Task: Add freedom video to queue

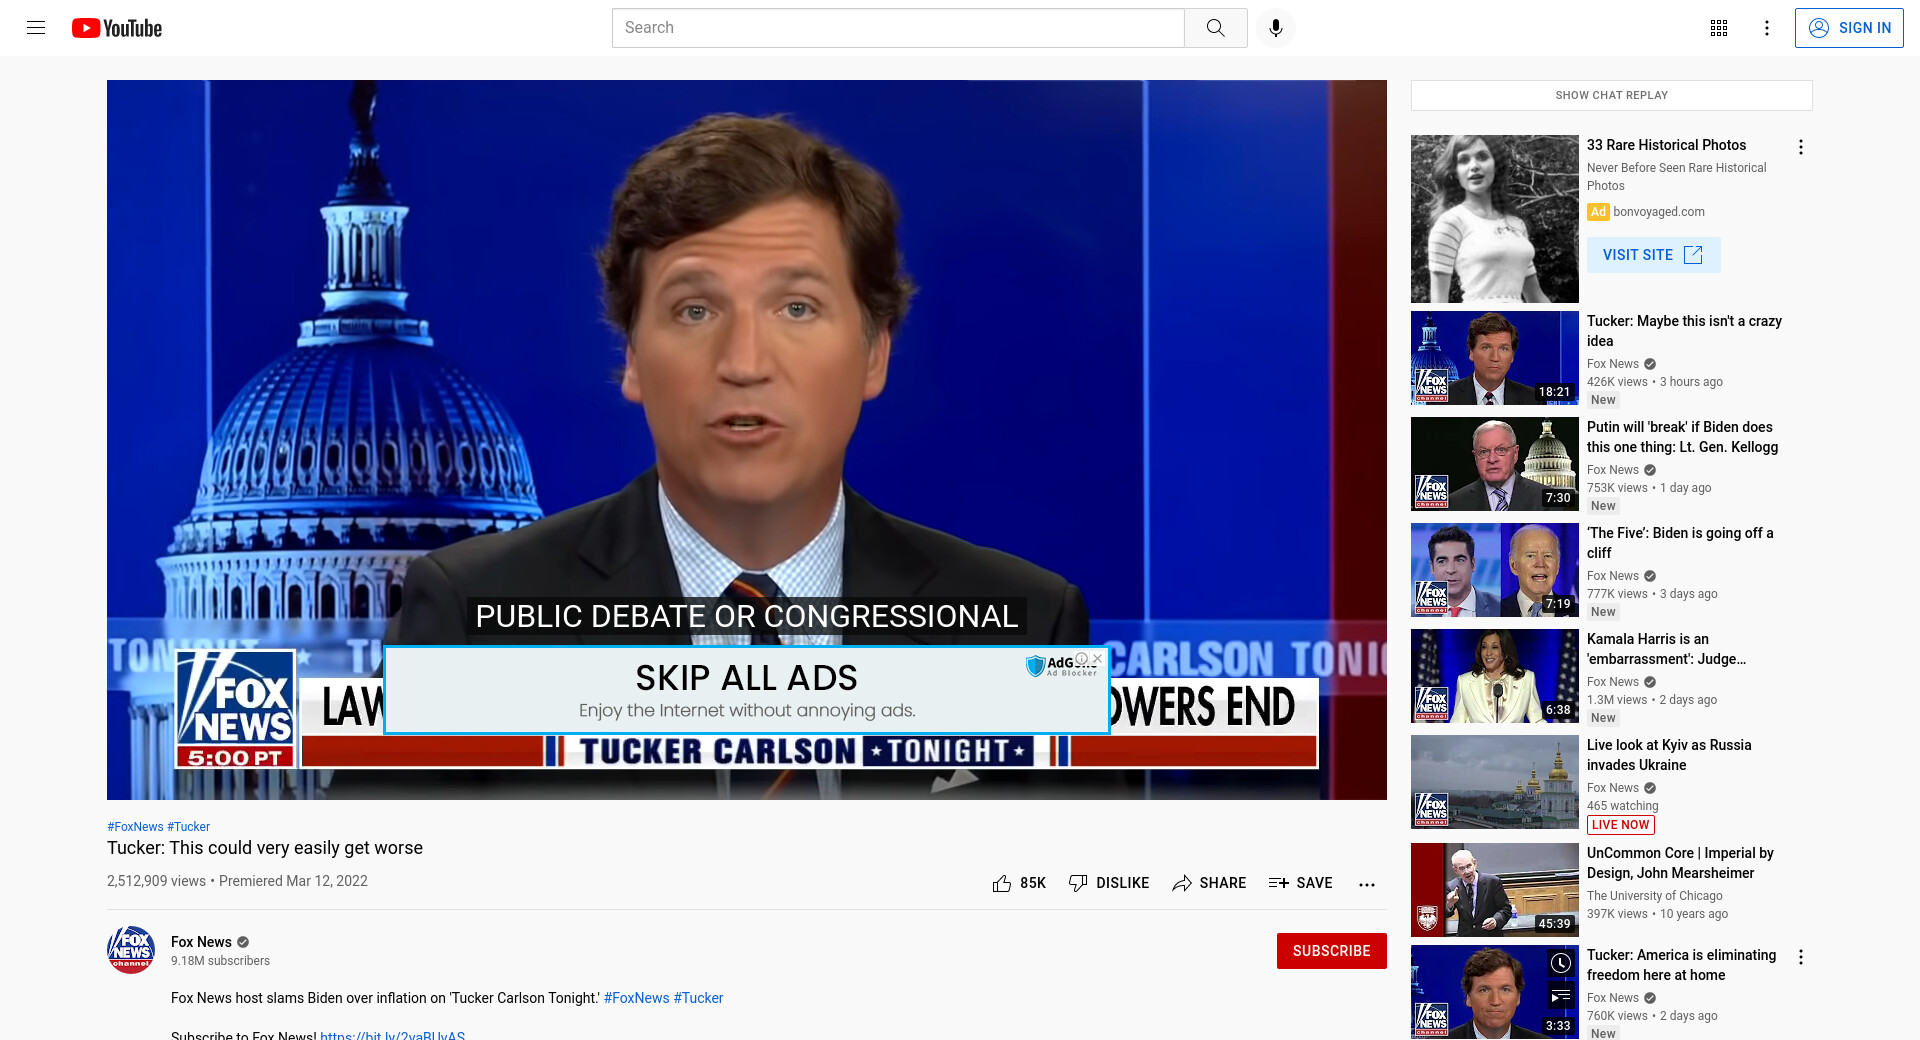Action: click(1560, 996)
